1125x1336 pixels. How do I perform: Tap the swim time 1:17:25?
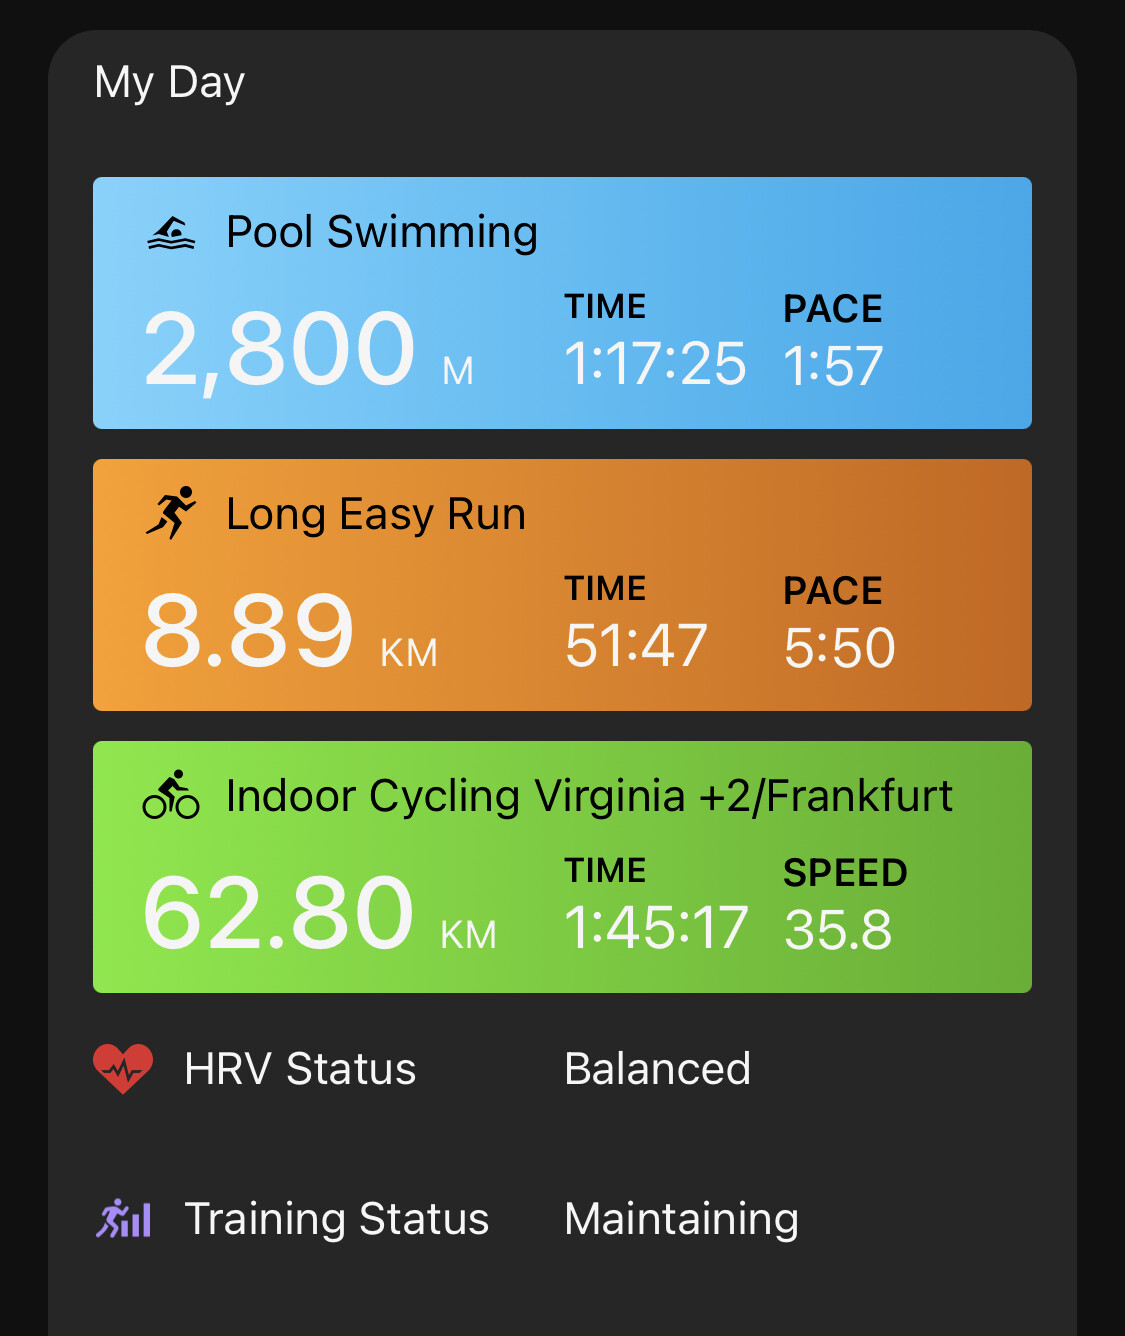point(655,363)
